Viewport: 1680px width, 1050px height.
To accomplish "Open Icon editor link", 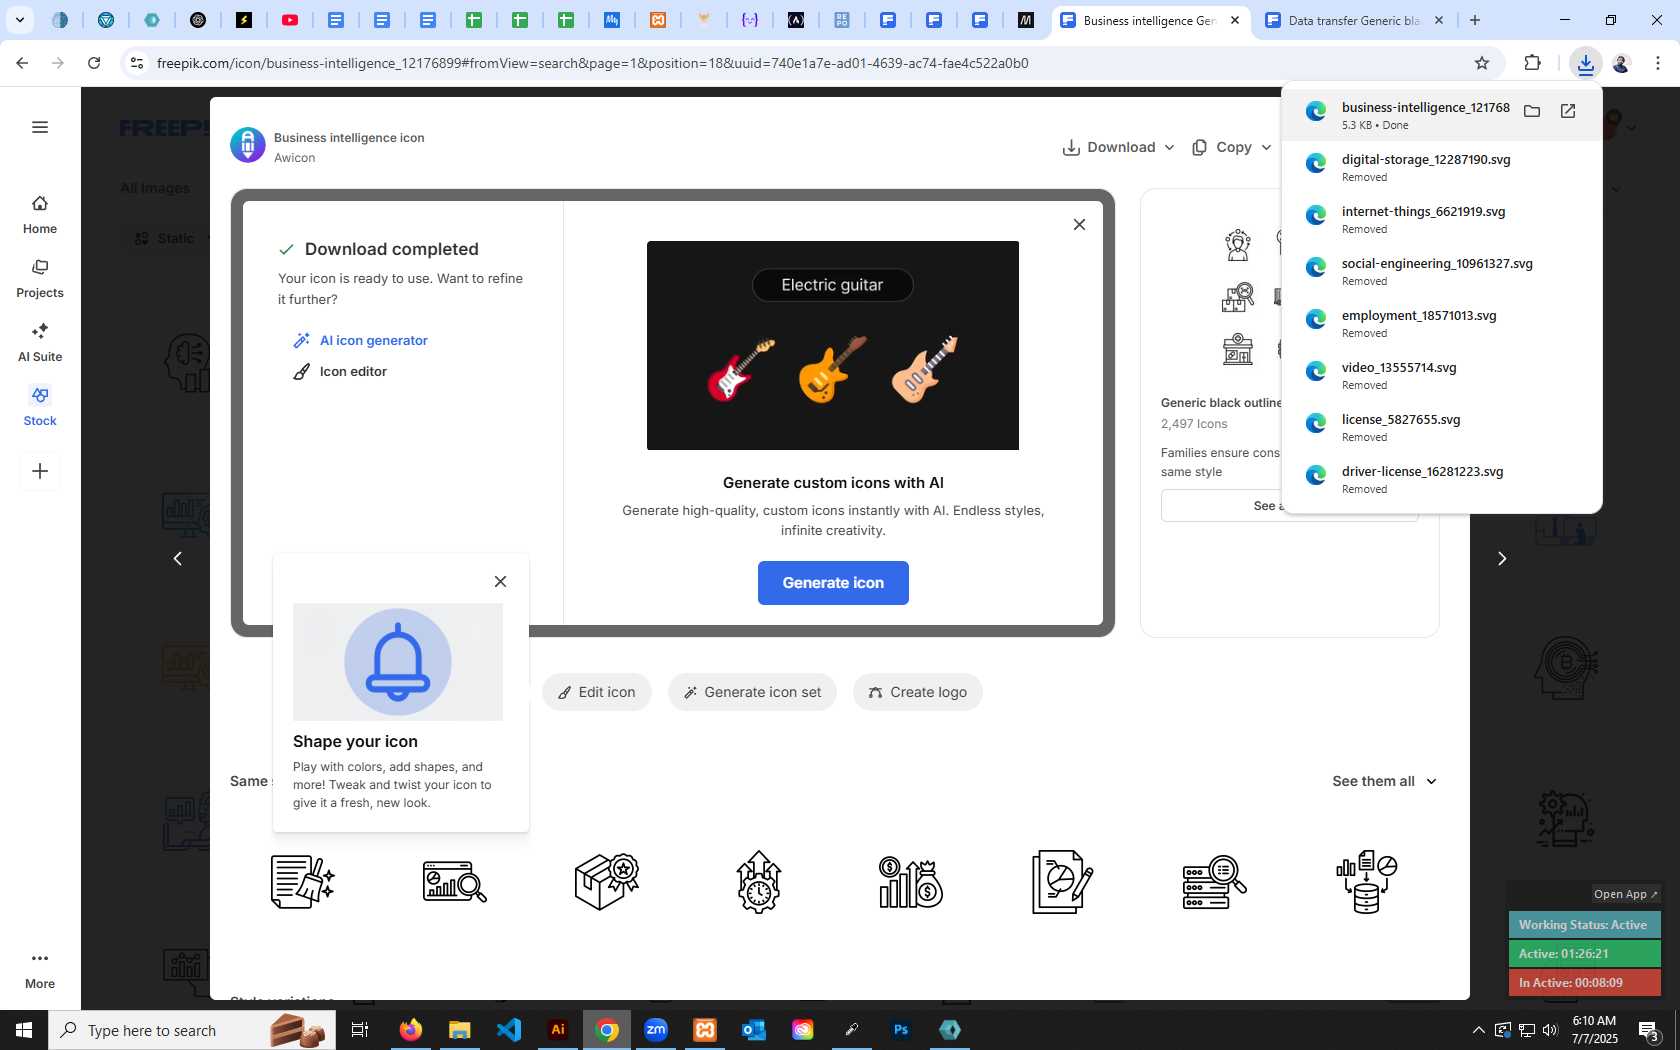I will point(340,371).
